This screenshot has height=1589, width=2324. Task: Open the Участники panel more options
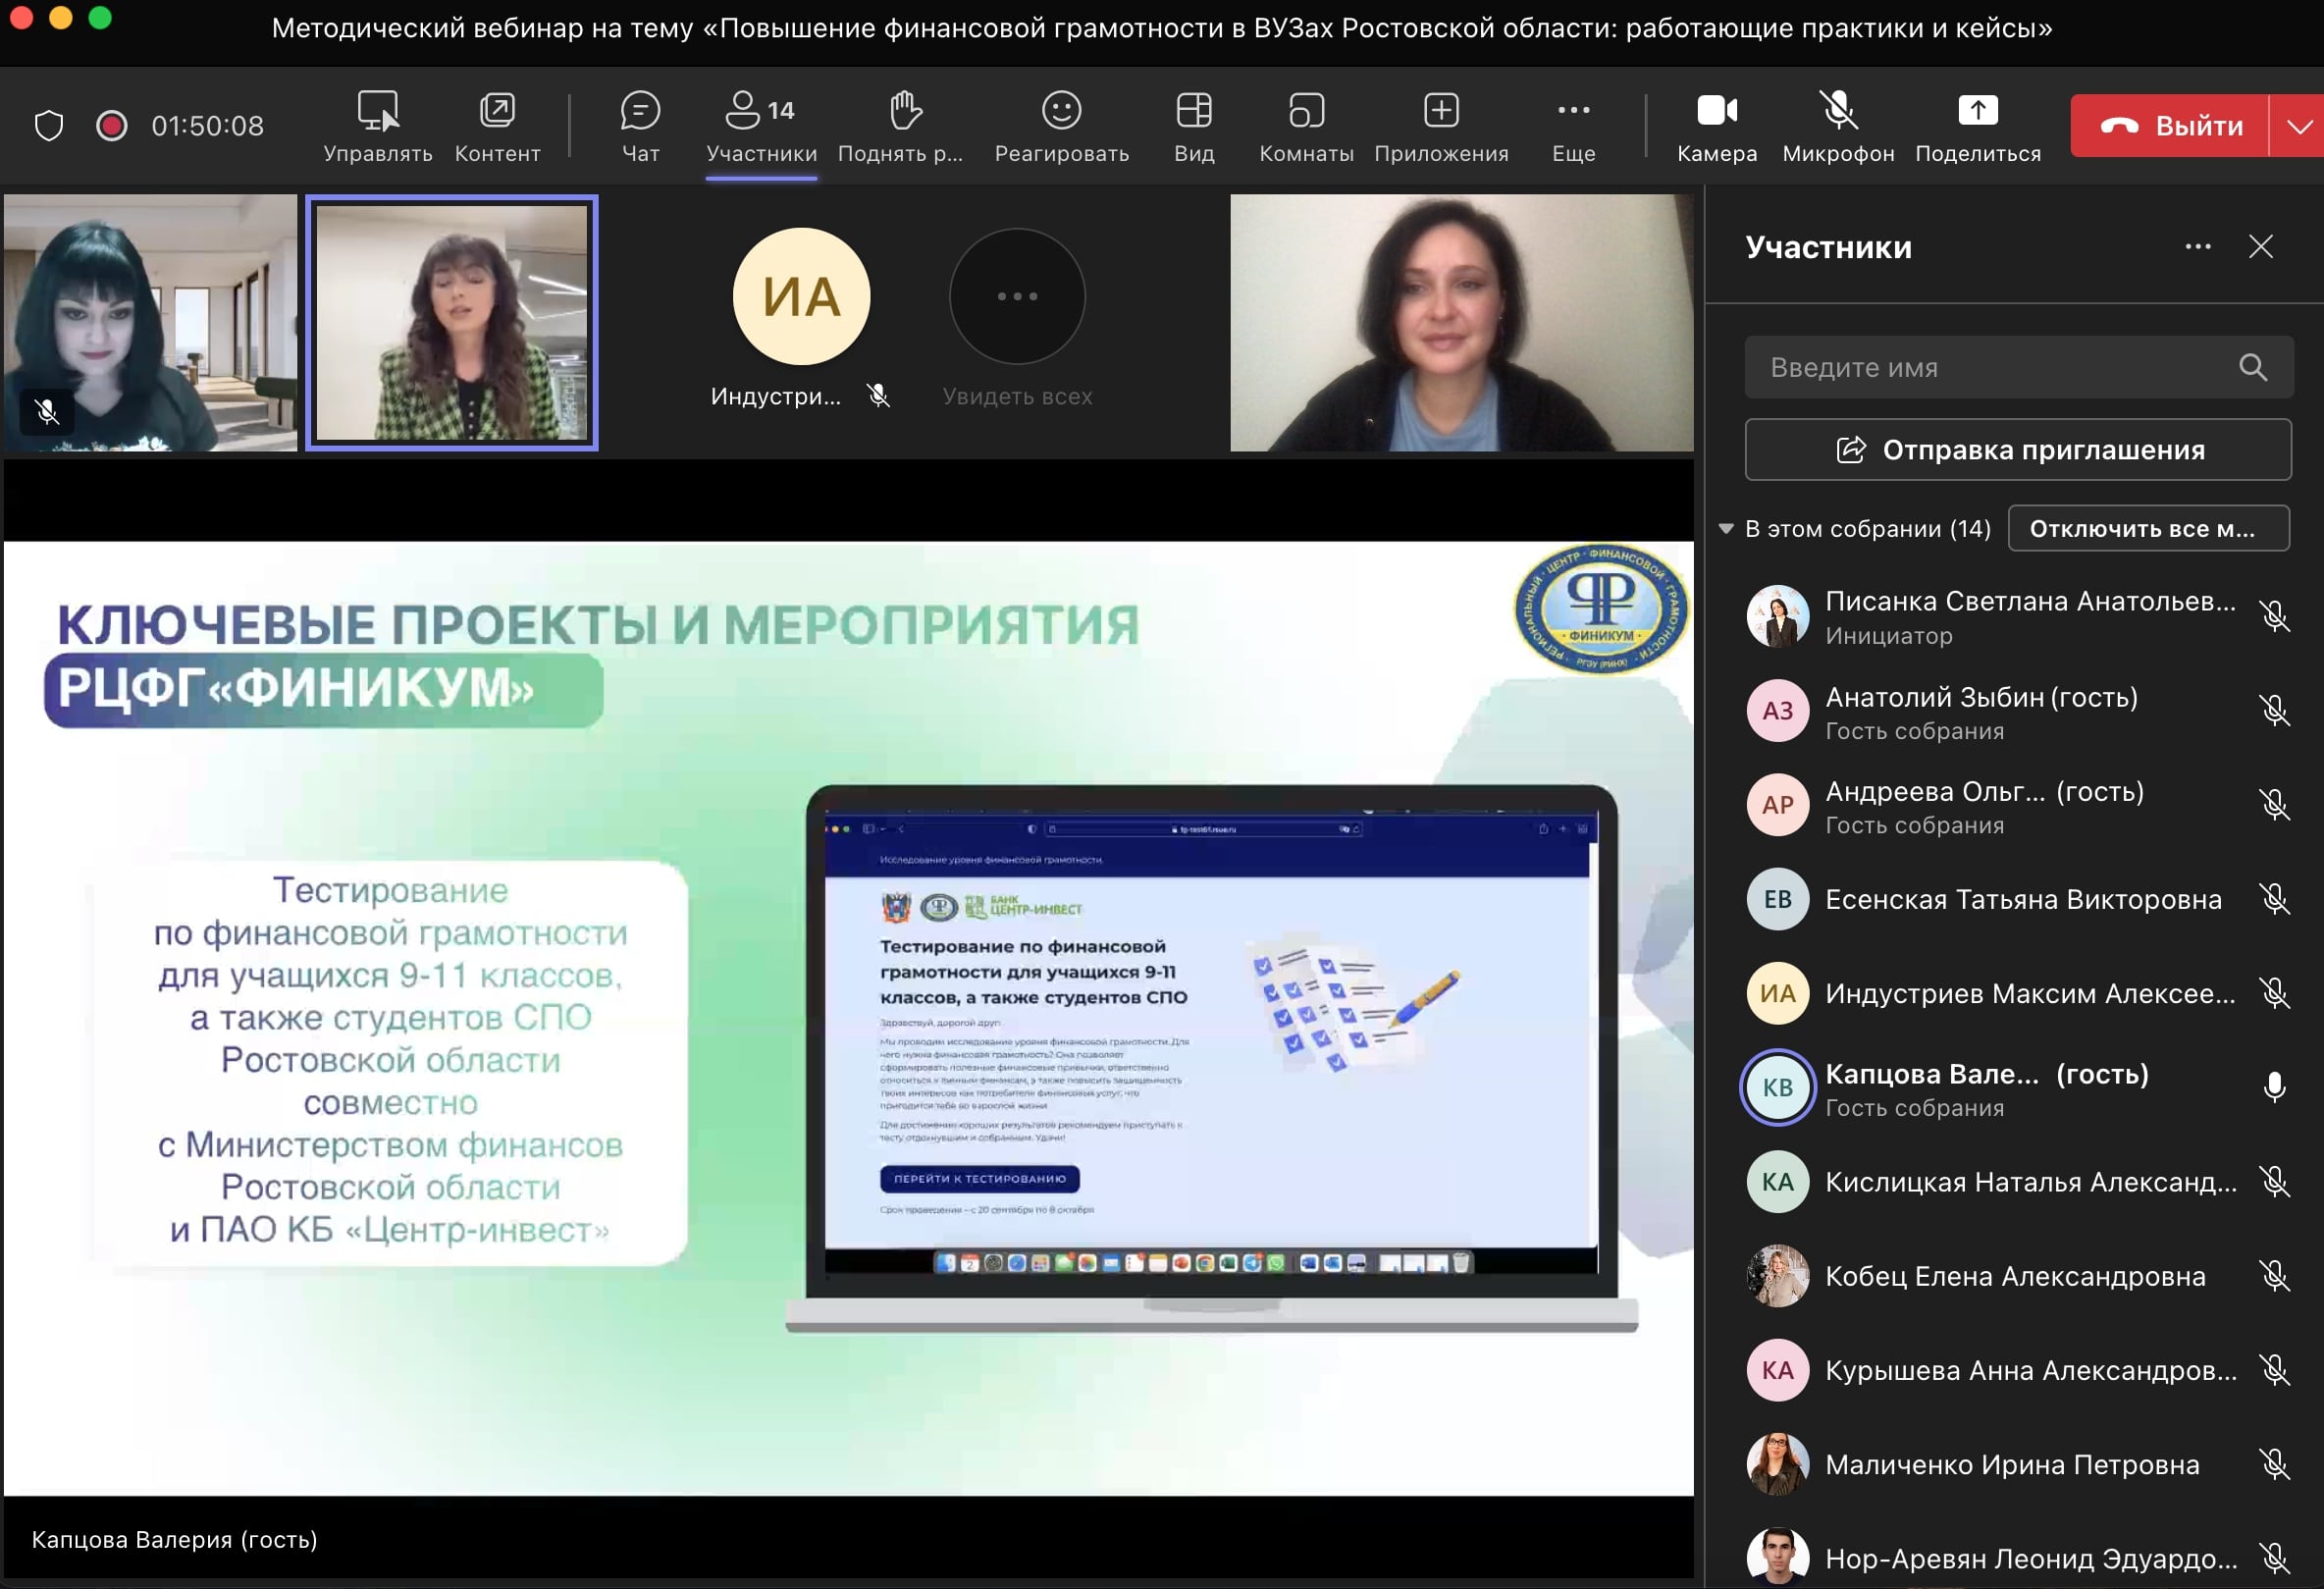pos(2197,247)
